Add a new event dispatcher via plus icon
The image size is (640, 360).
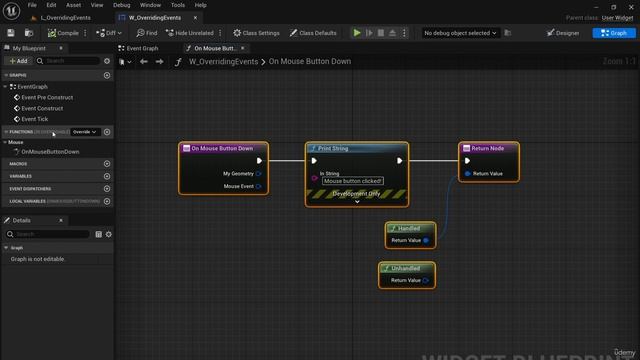tap(107, 189)
